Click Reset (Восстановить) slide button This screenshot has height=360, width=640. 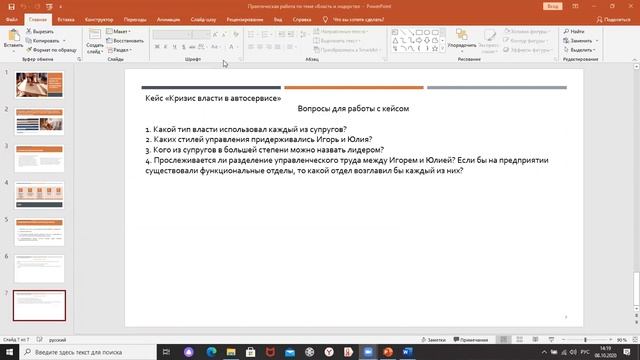pos(125,41)
